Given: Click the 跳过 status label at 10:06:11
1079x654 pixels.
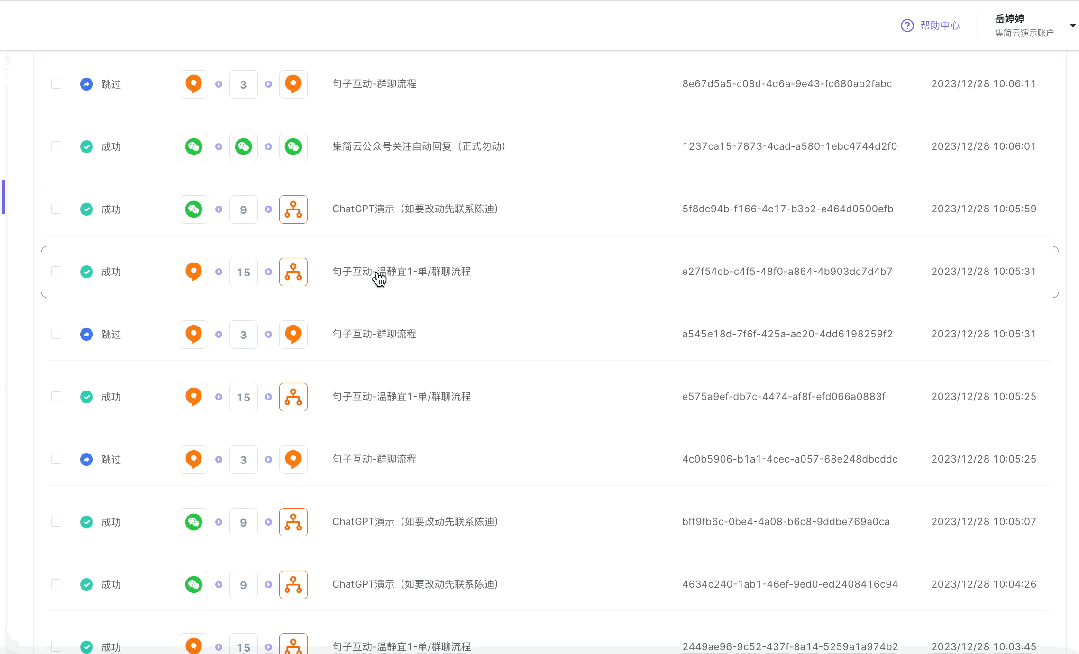Looking at the screenshot, I should [x=111, y=84].
